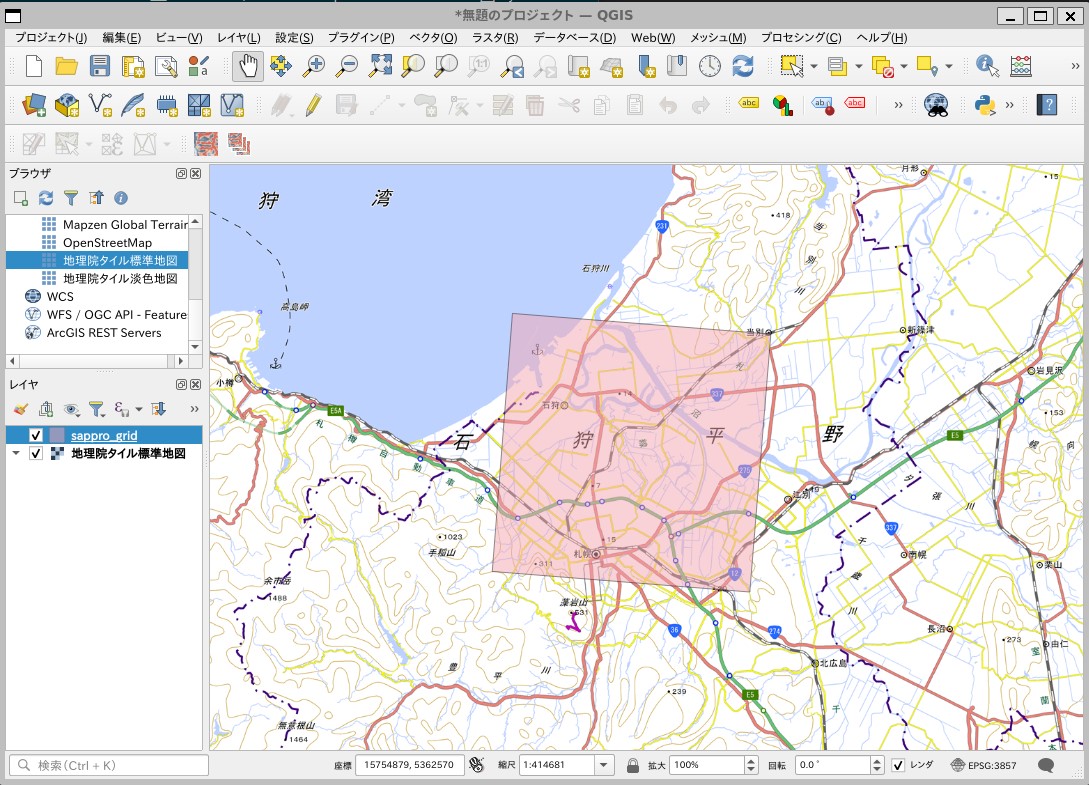Click the Browser panel info properties icon
Image resolution: width=1089 pixels, height=785 pixels.
coord(121,198)
